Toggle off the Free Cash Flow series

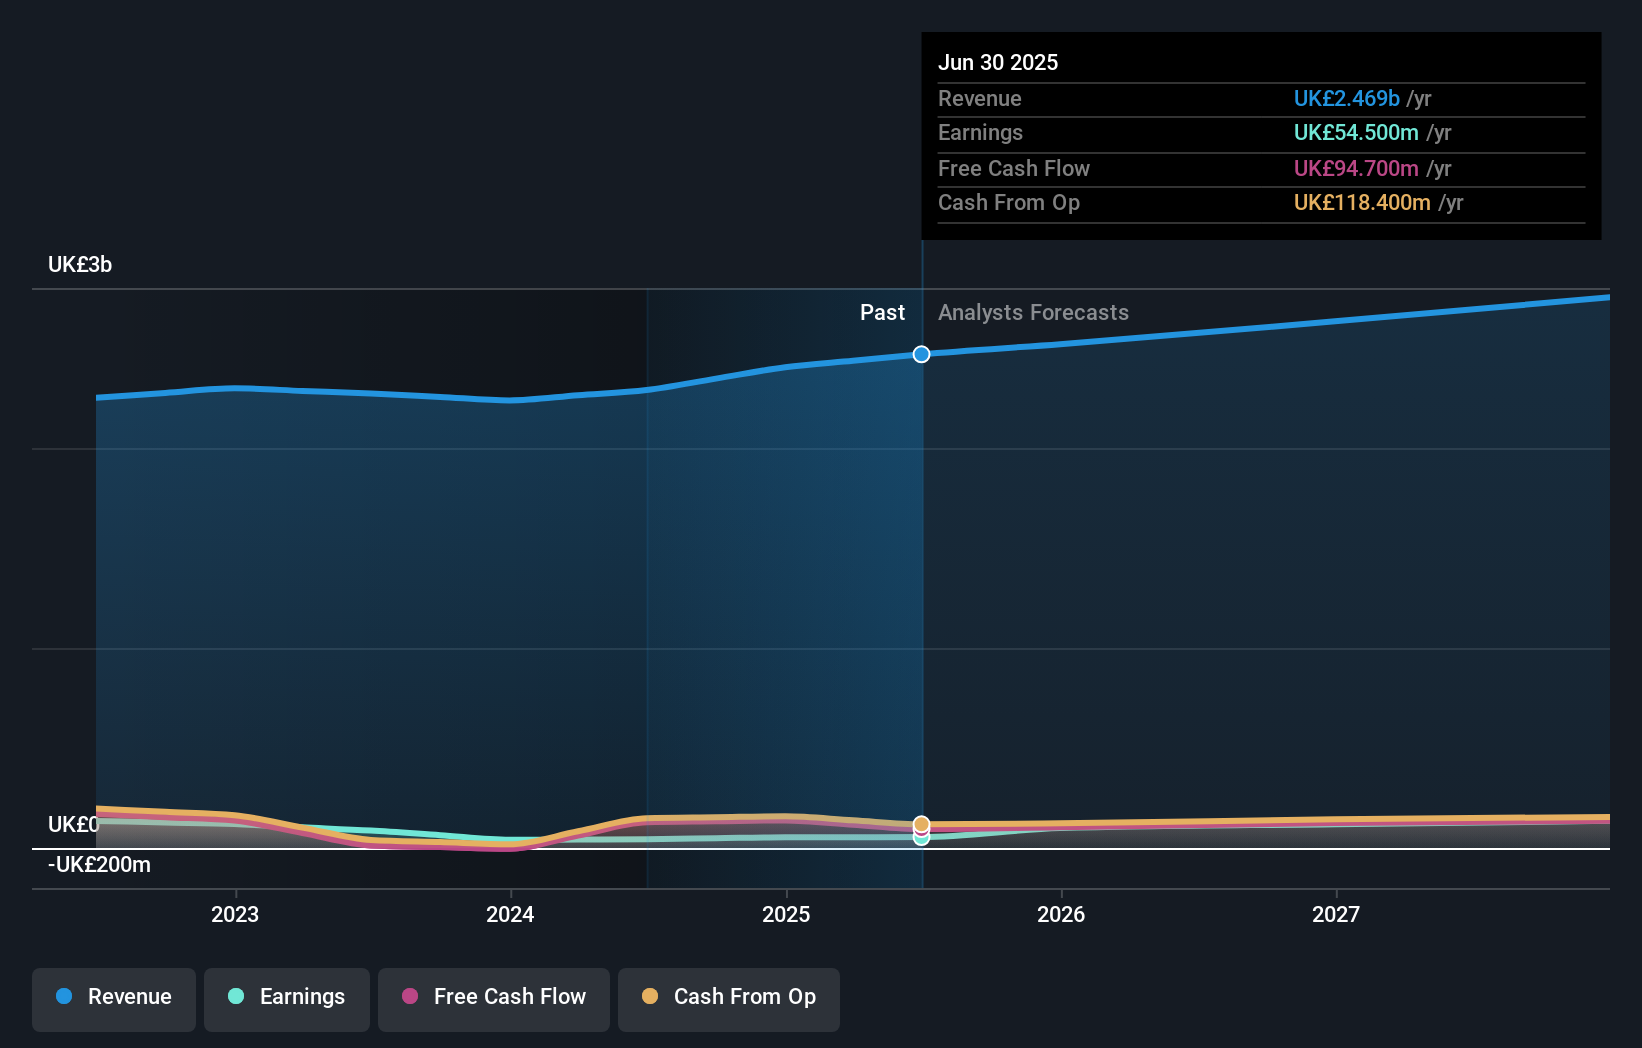pos(493,997)
